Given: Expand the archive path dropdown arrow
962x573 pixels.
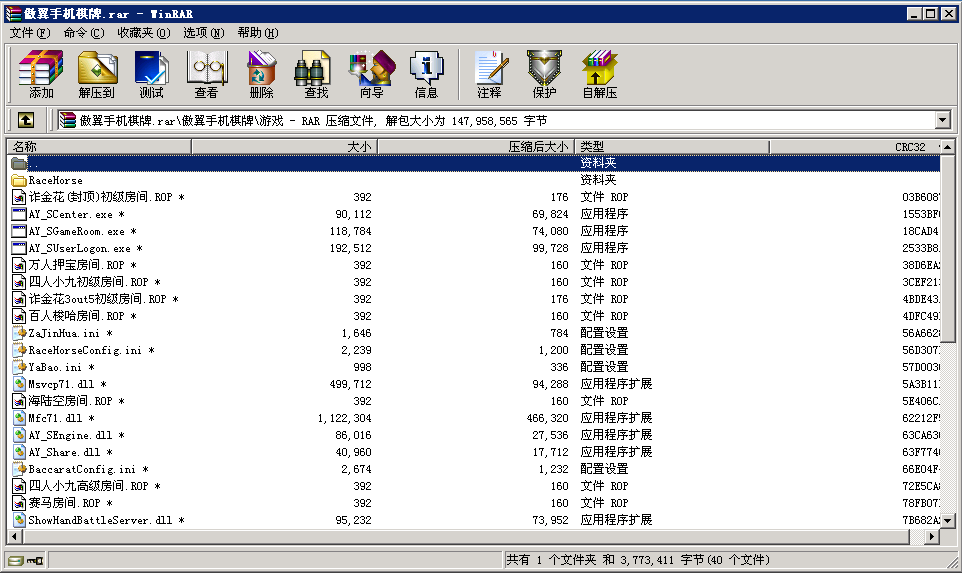Looking at the screenshot, I should [942, 120].
